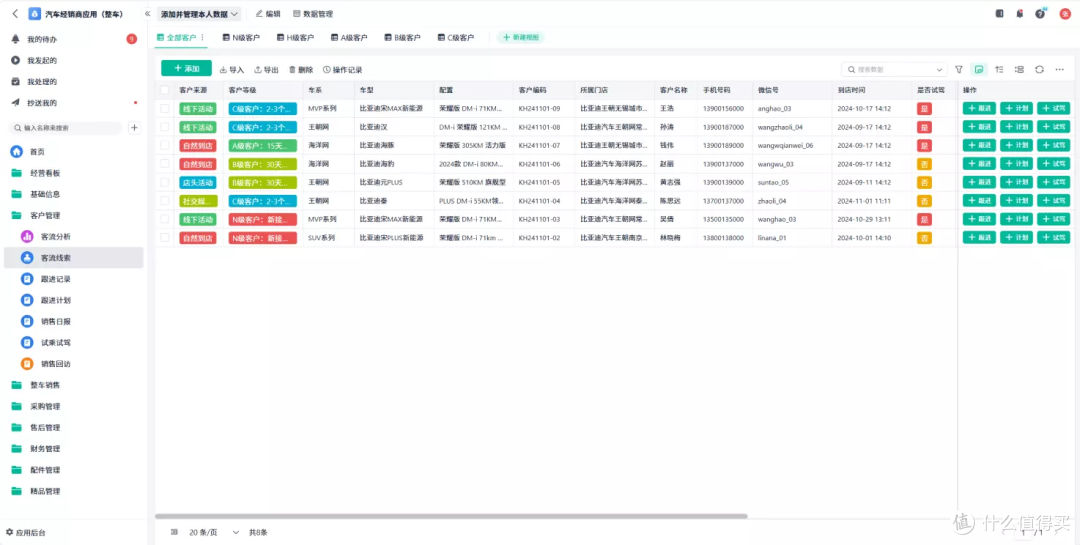The image size is (1080, 545).
Task: Click the bell icon next to 我的待办
Action: click(15, 39)
